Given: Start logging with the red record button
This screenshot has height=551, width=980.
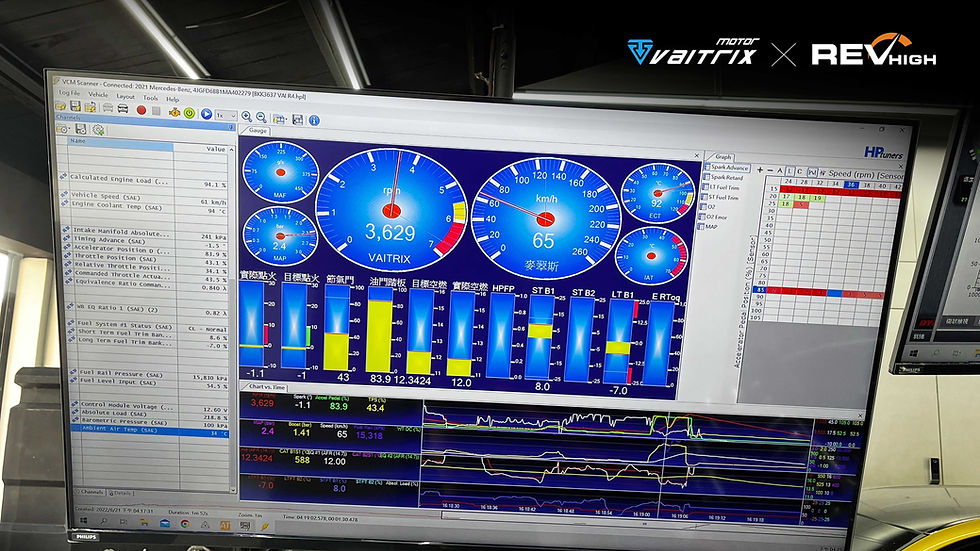Looking at the screenshot, I should (141, 110).
